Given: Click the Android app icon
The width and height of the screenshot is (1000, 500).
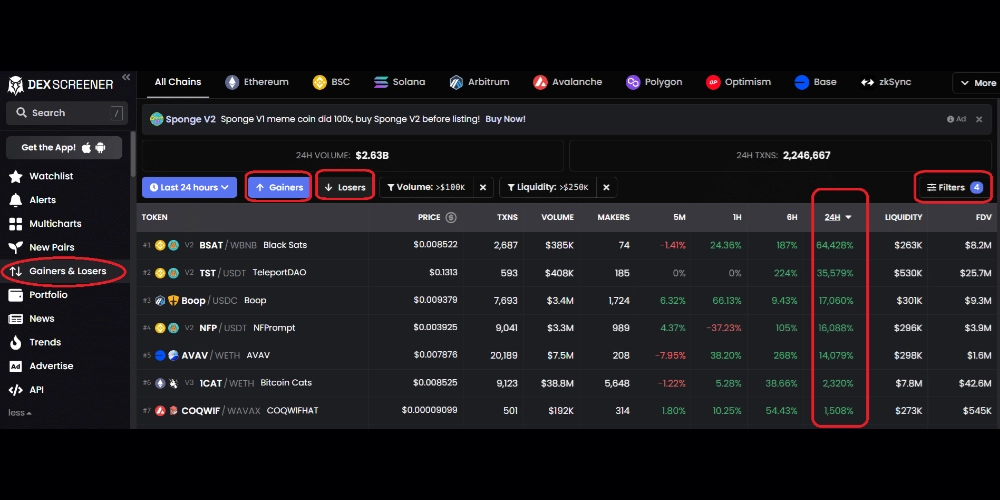Looking at the screenshot, I should click(100, 147).
